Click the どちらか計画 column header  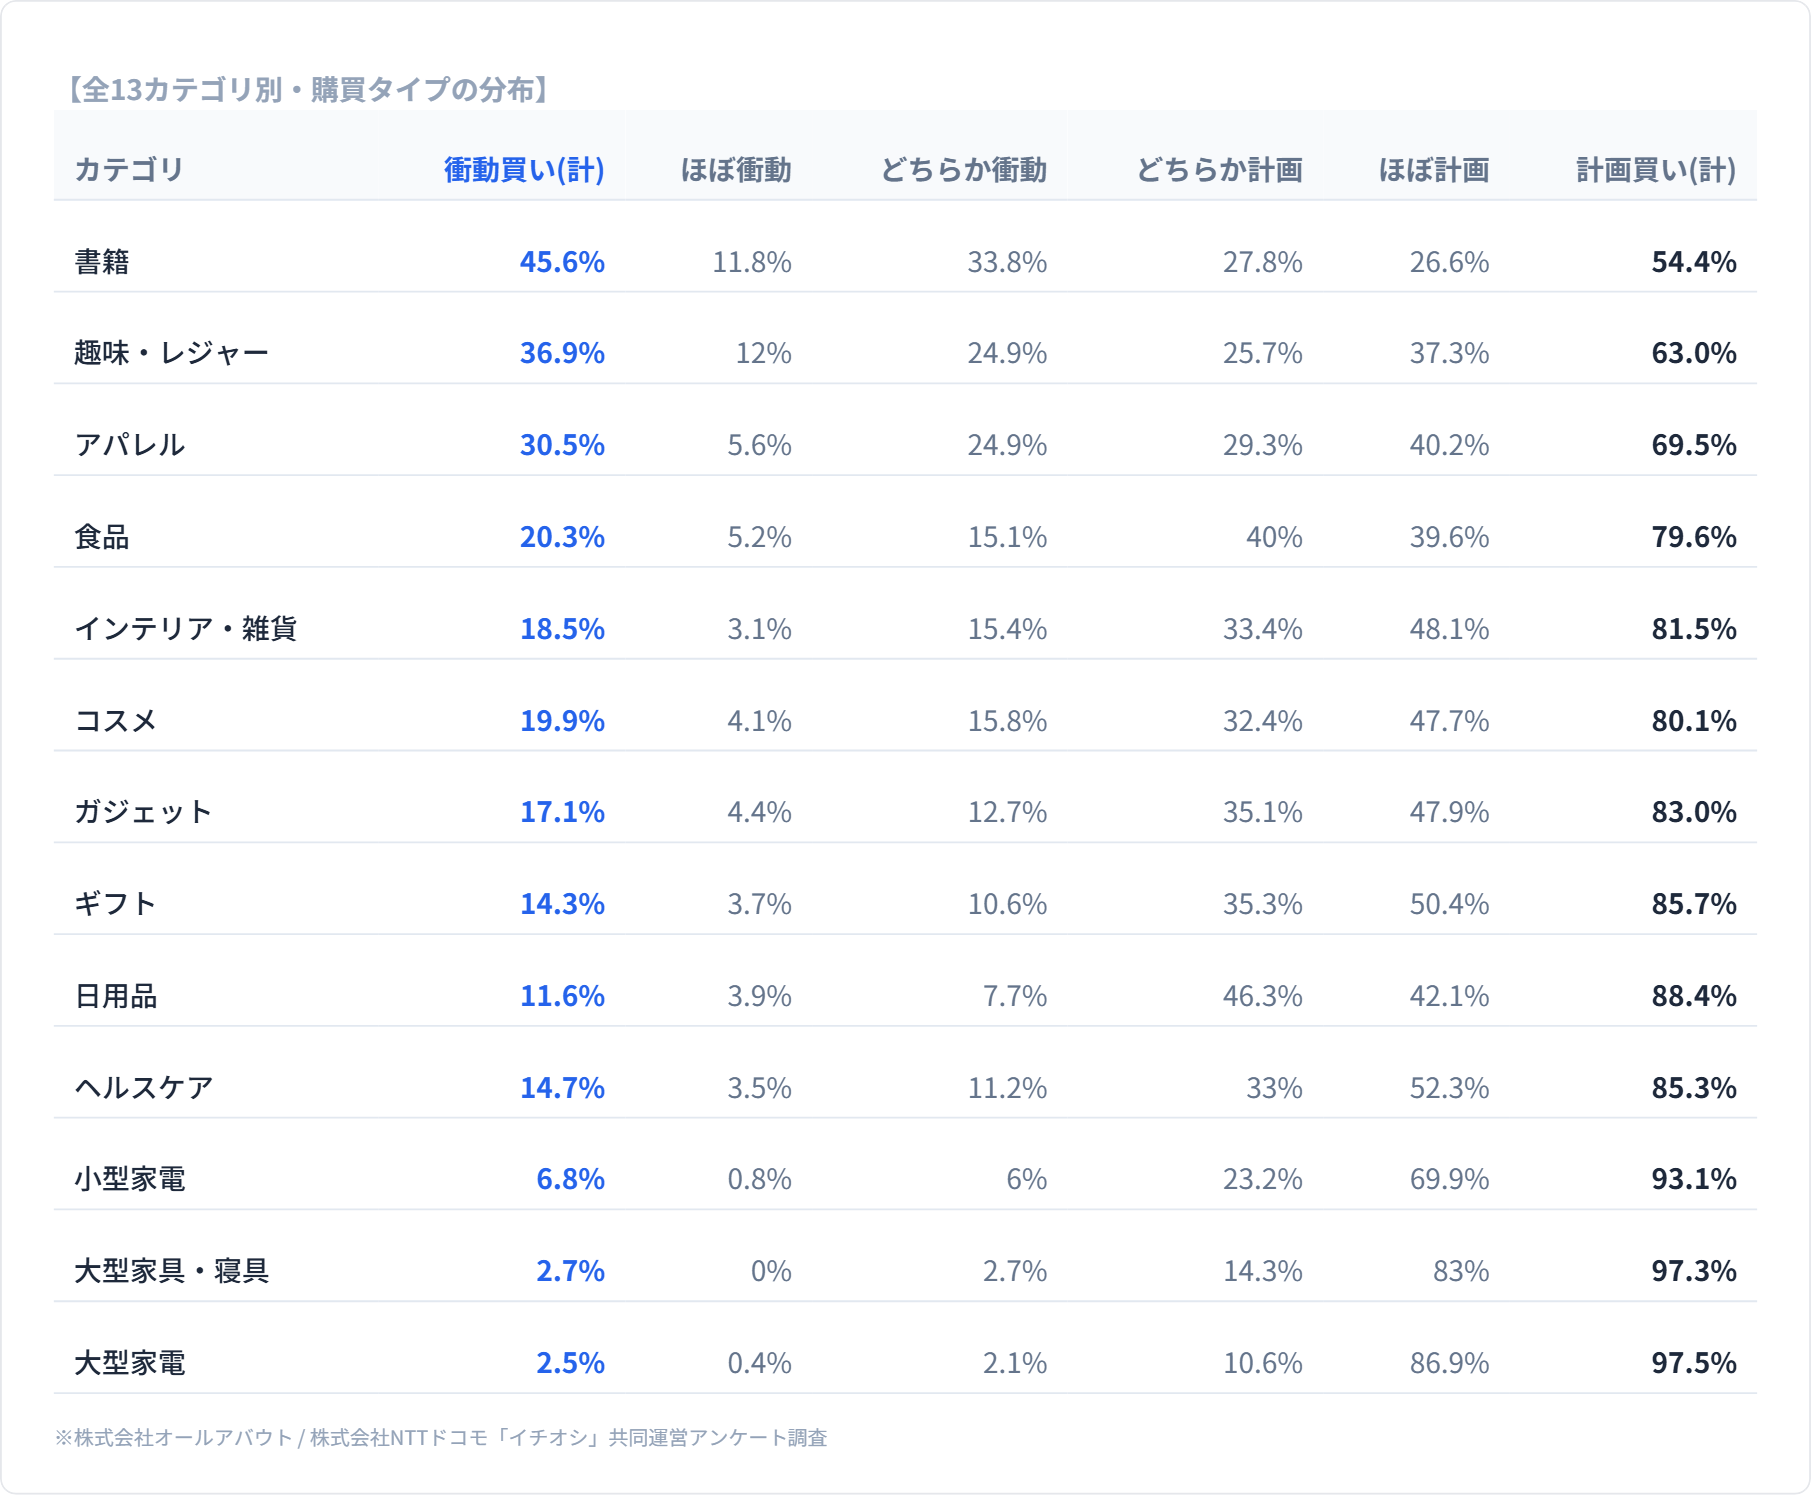click(x=1219, y=170)
